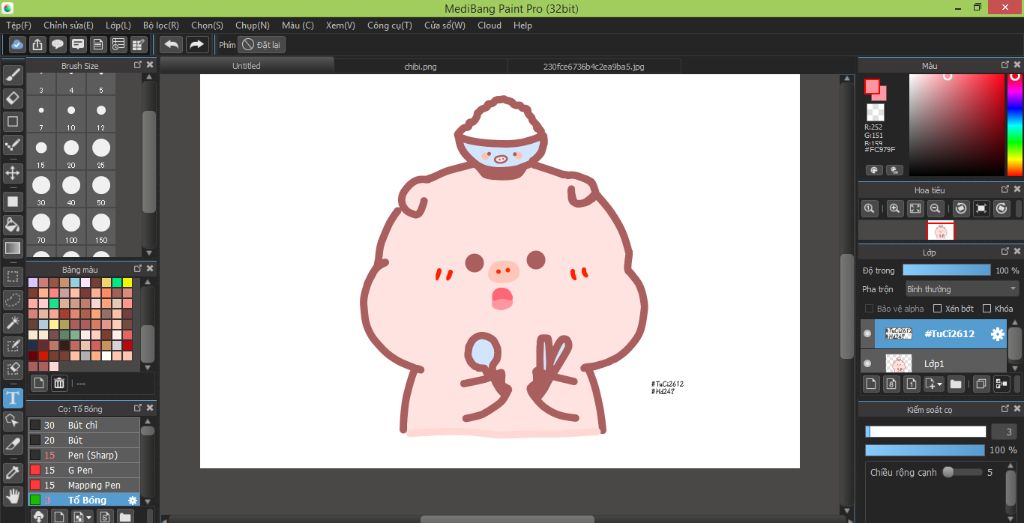Select the G Pen brush
The height and width of the screenshot is (523, 1024).
pos(84,470)
